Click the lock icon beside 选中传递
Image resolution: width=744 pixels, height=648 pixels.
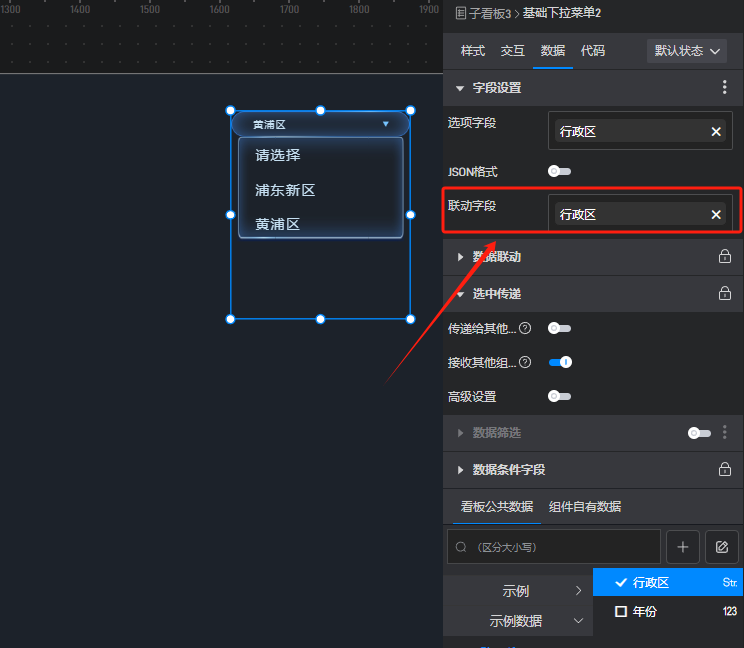click(x=725, y=293)
